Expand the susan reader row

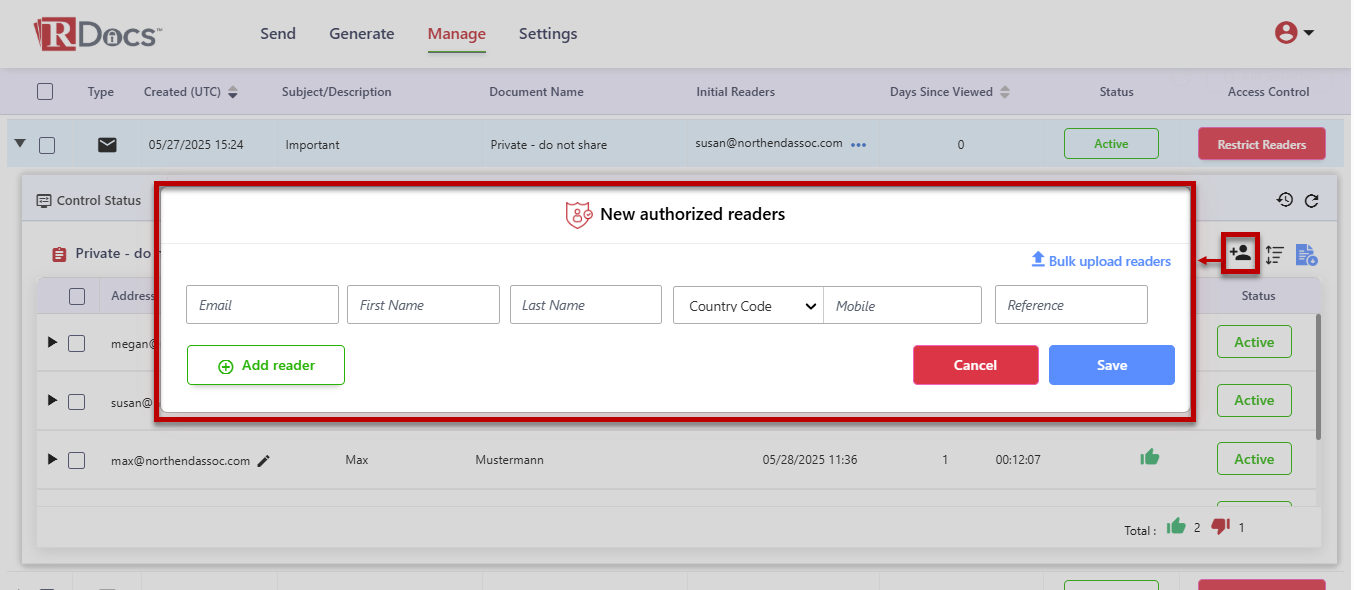[x=53, y=400]
